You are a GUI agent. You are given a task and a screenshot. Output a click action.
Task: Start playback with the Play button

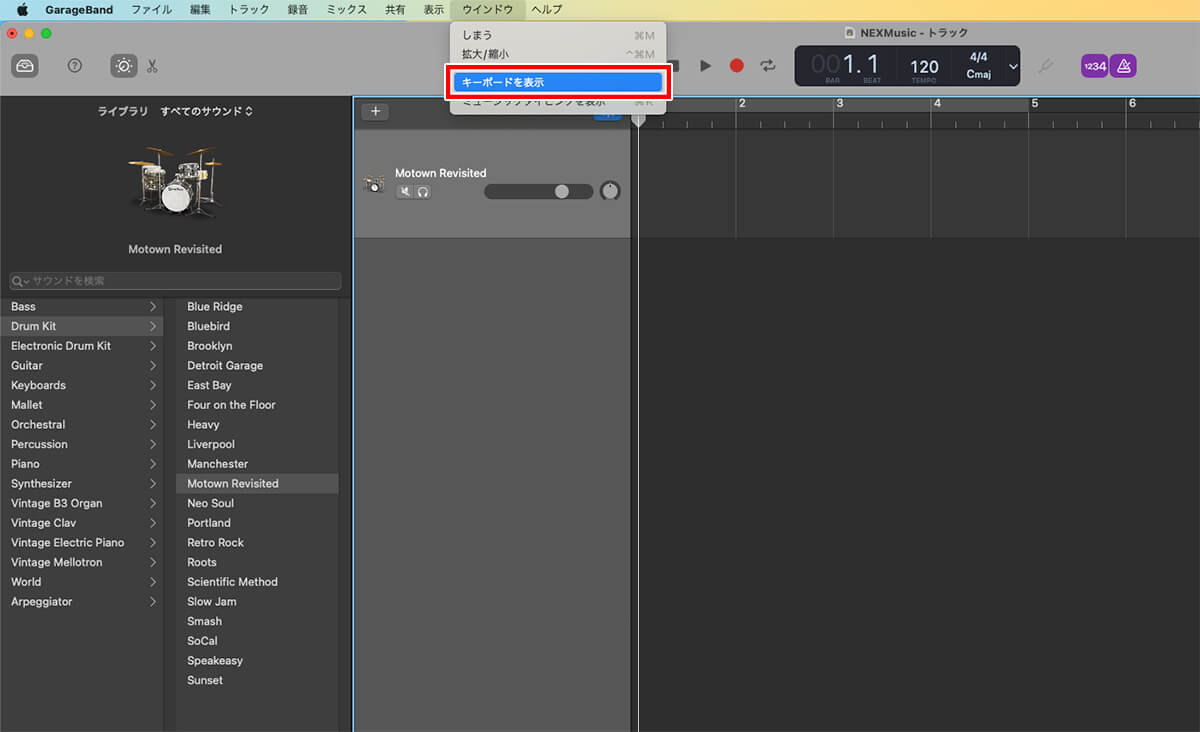pos(705,66)
